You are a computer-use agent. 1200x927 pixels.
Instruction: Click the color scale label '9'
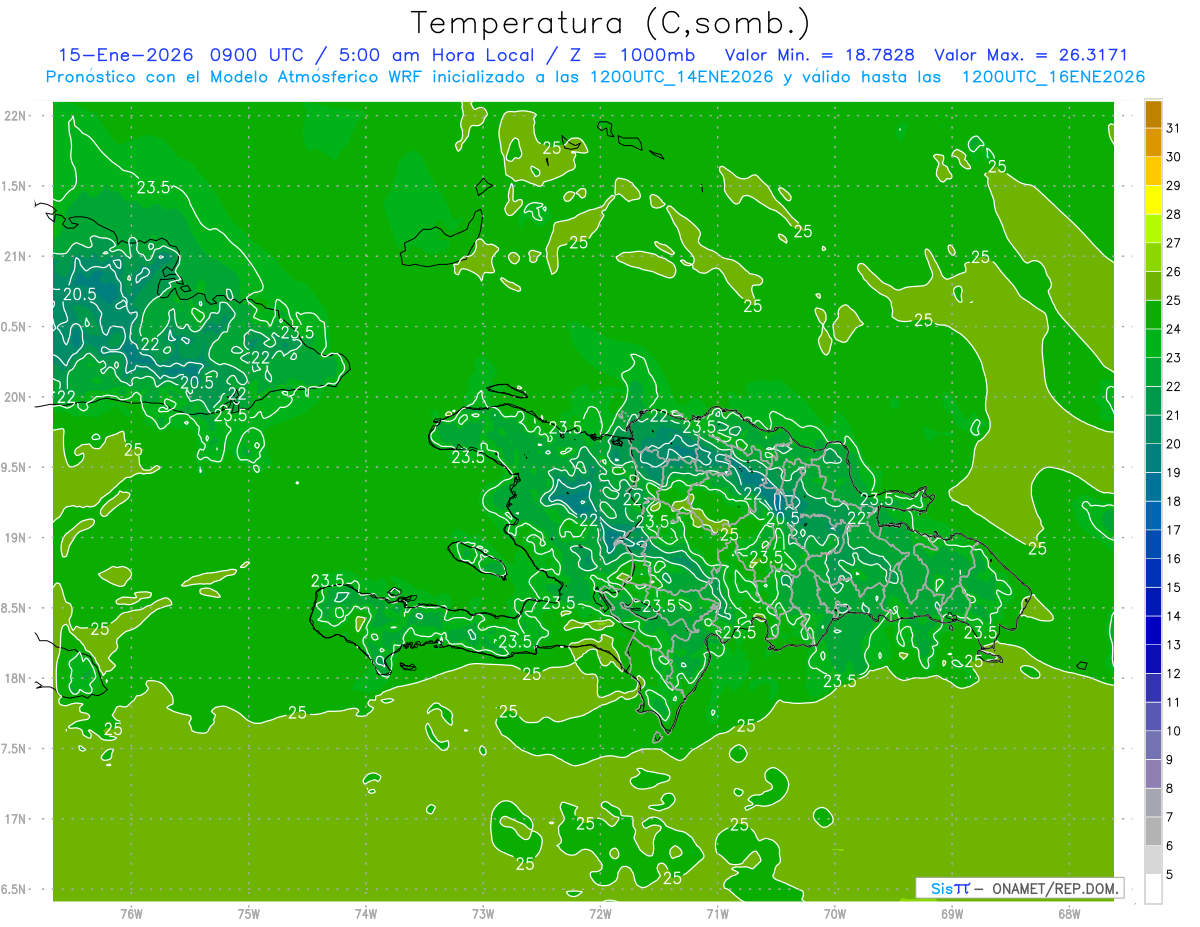[1170, 760]
